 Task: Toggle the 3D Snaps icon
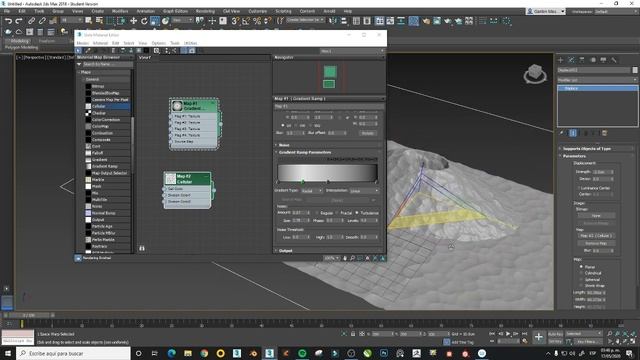[235, 21]
